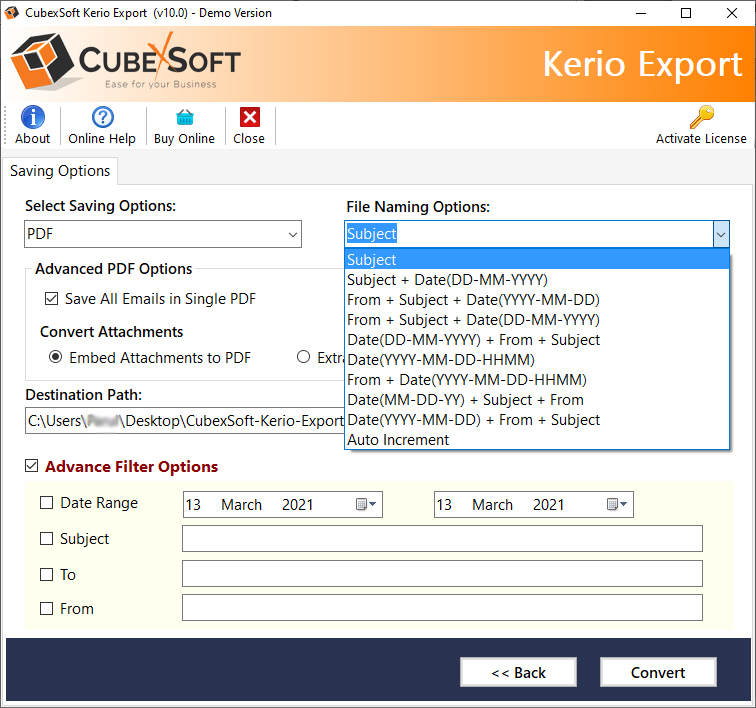Maximize the Kerio Export window

(x=686, y=13)
